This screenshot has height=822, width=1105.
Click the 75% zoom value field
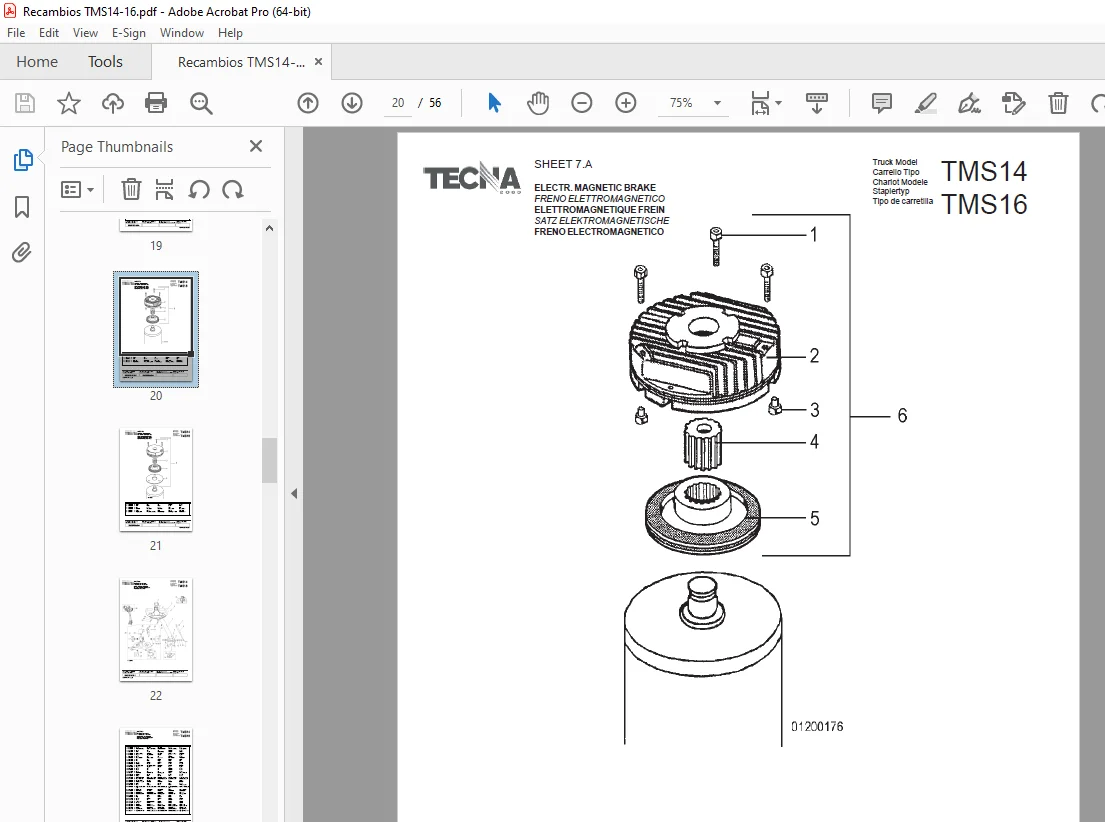[681, 103]
